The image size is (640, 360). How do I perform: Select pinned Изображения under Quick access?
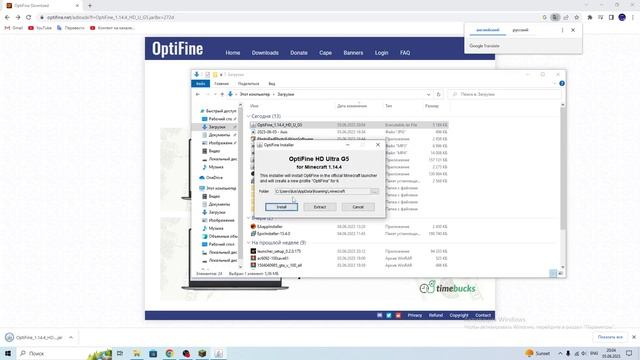pos(219,143)
